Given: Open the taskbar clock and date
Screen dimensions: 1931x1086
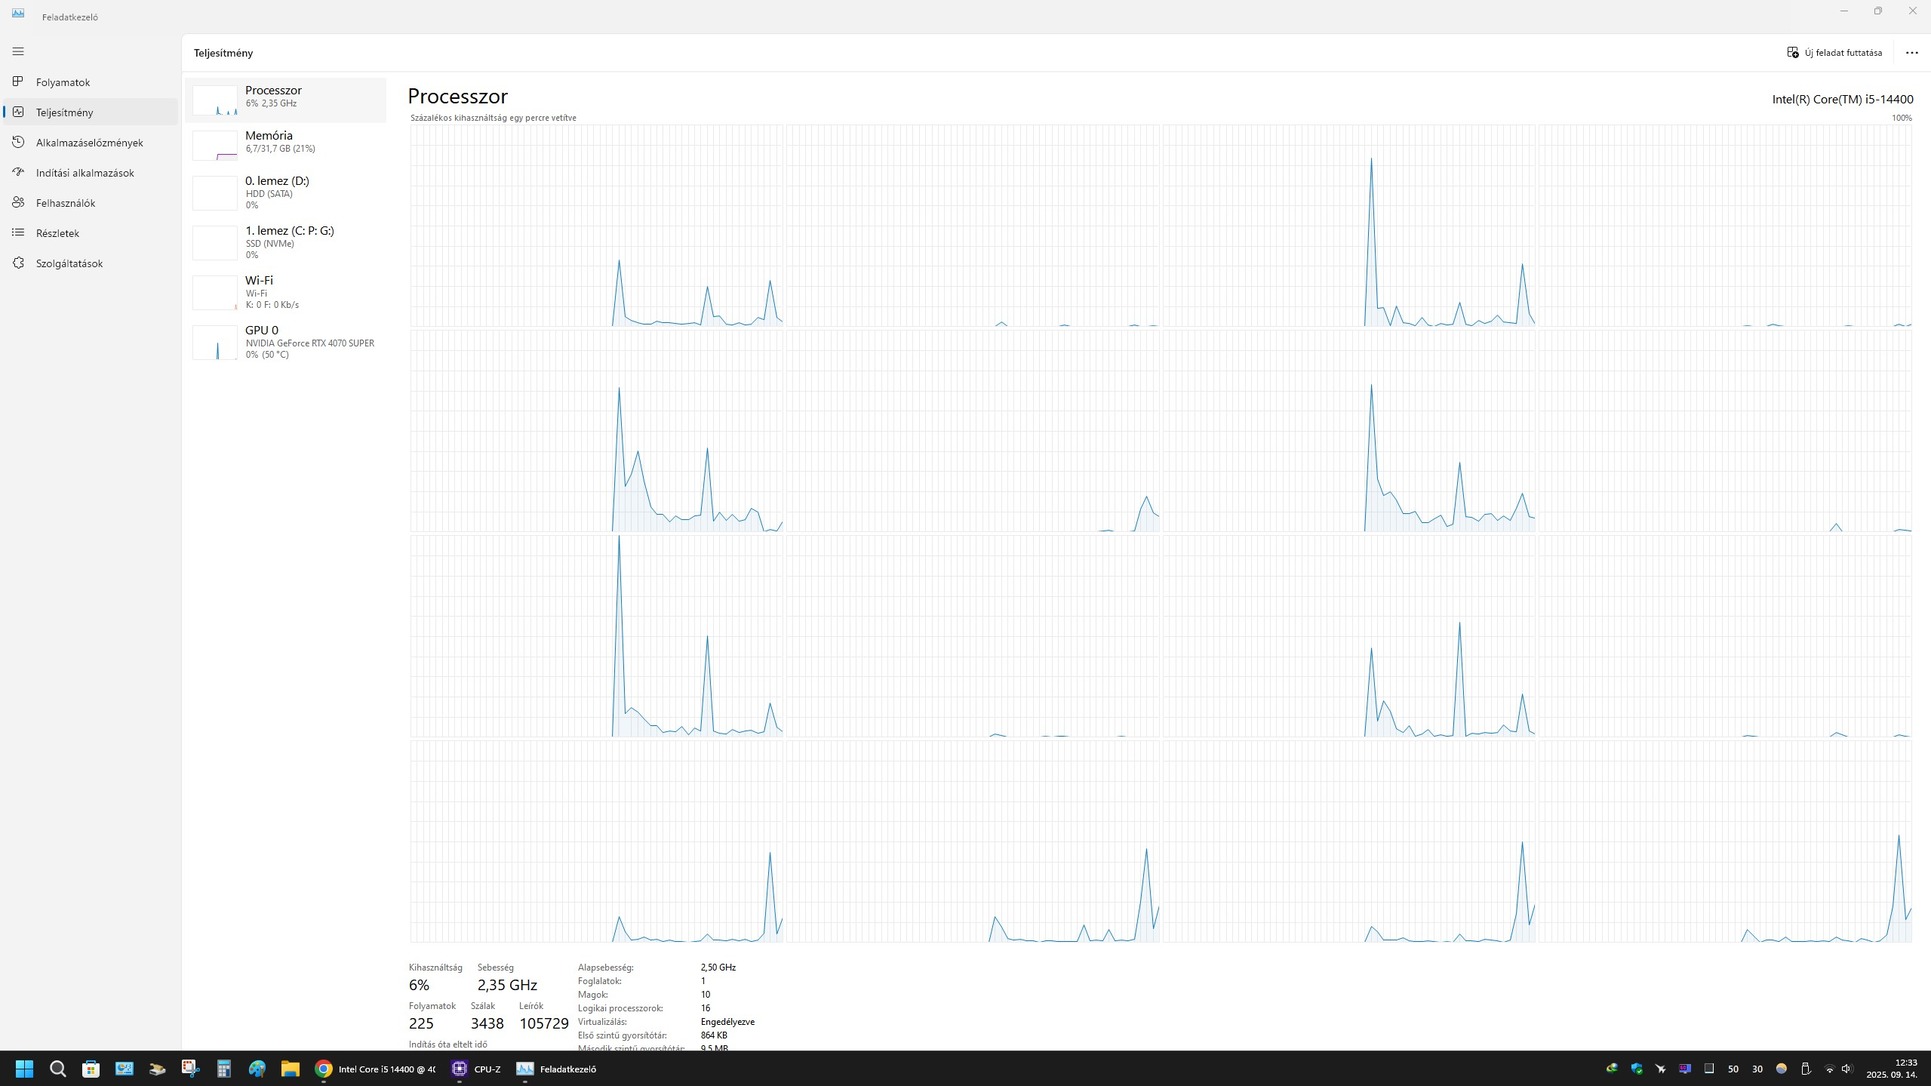Looking at the screenshot, I should 1892,1069.
